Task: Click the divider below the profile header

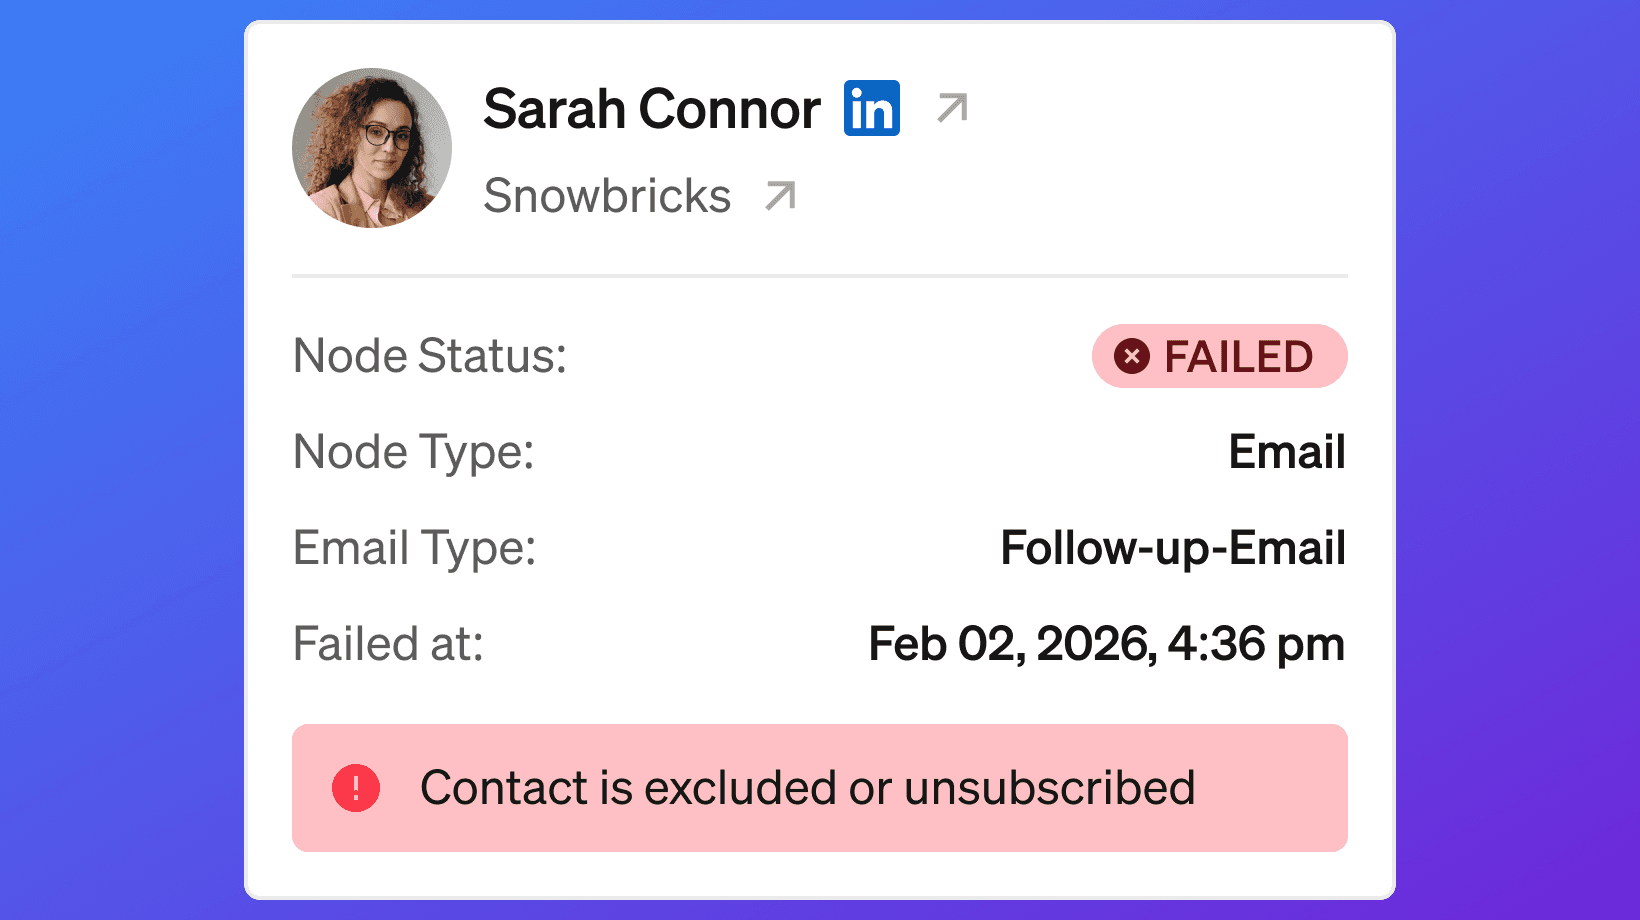Action: [x=820, y=276]
